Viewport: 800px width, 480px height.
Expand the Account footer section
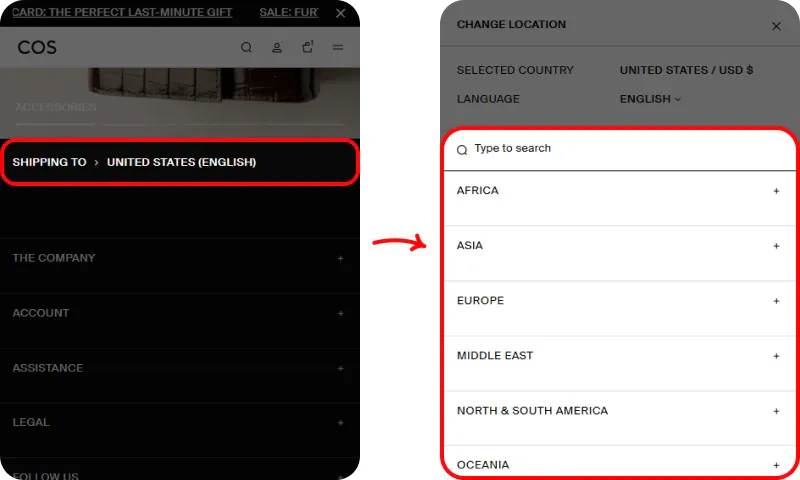coord(340,313)
